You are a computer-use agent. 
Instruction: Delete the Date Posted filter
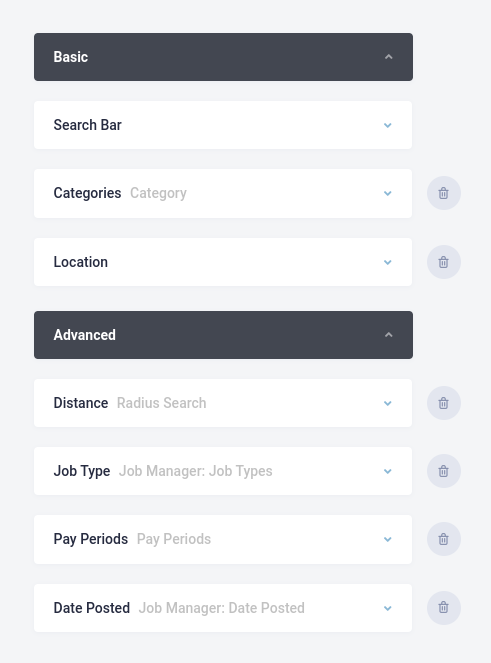click(444, 608)
